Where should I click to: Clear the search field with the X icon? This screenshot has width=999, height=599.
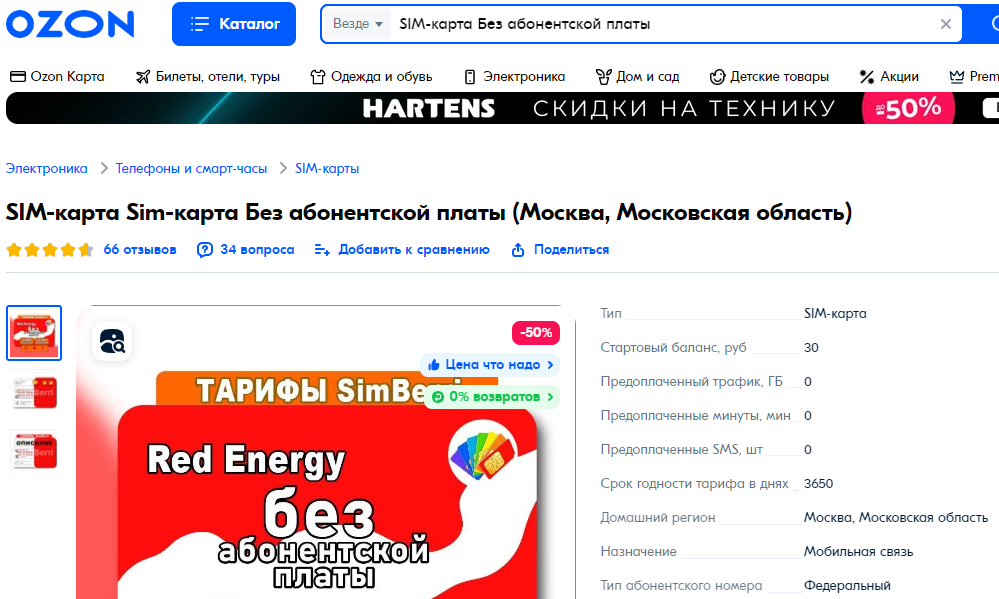tap(946, 24)
